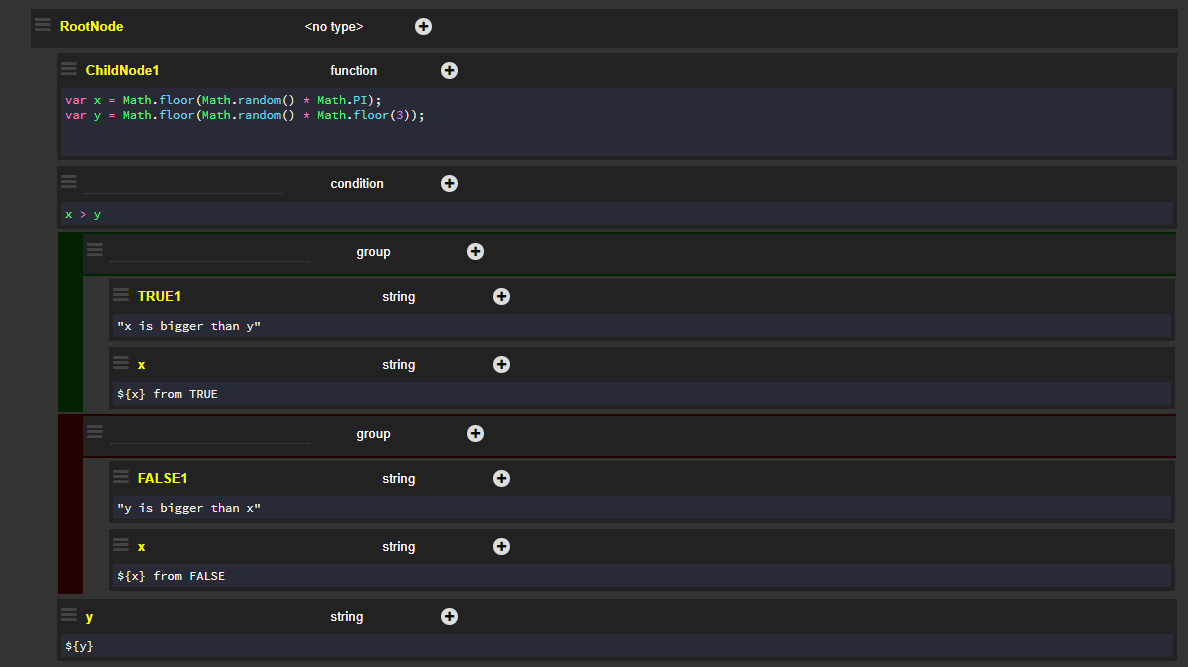
Task: Click the plus icon next to TRUE1
Action: pos(501,296)
